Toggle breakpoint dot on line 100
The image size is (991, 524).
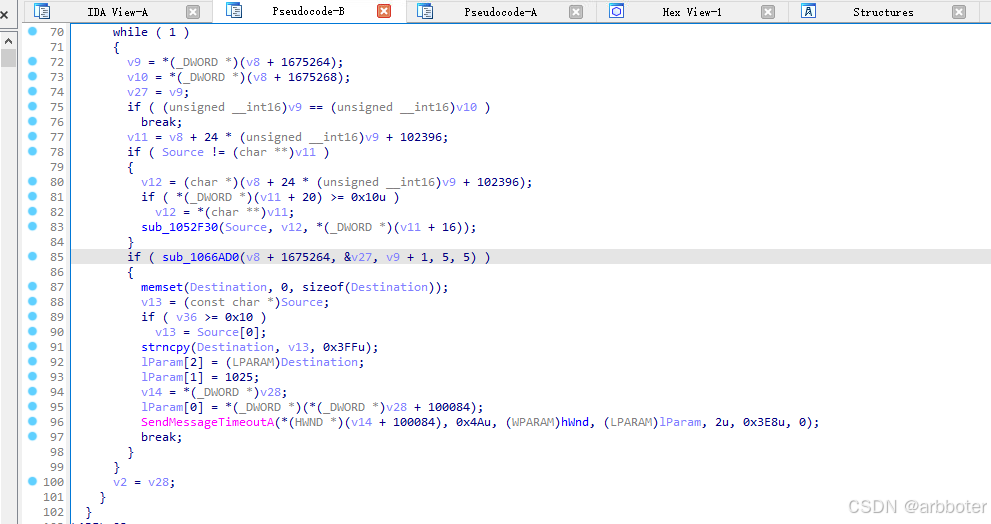[x=32, y=481]
